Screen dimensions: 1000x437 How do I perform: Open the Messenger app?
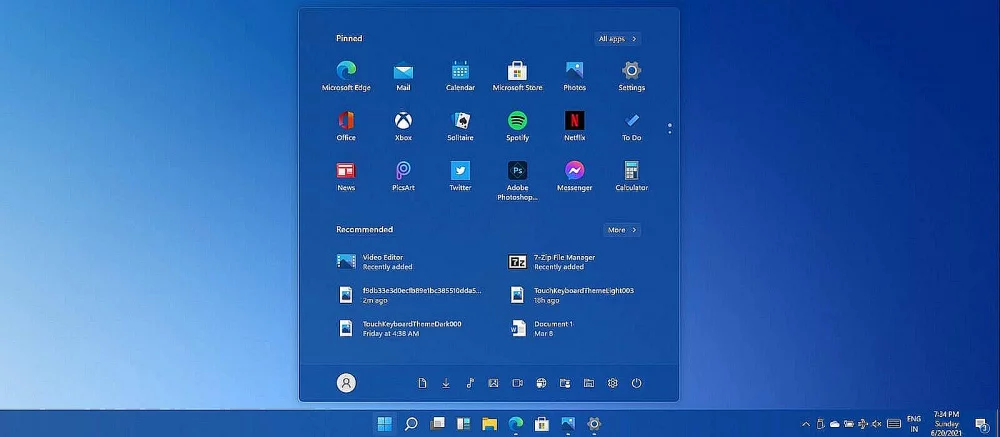coord(574,176)
